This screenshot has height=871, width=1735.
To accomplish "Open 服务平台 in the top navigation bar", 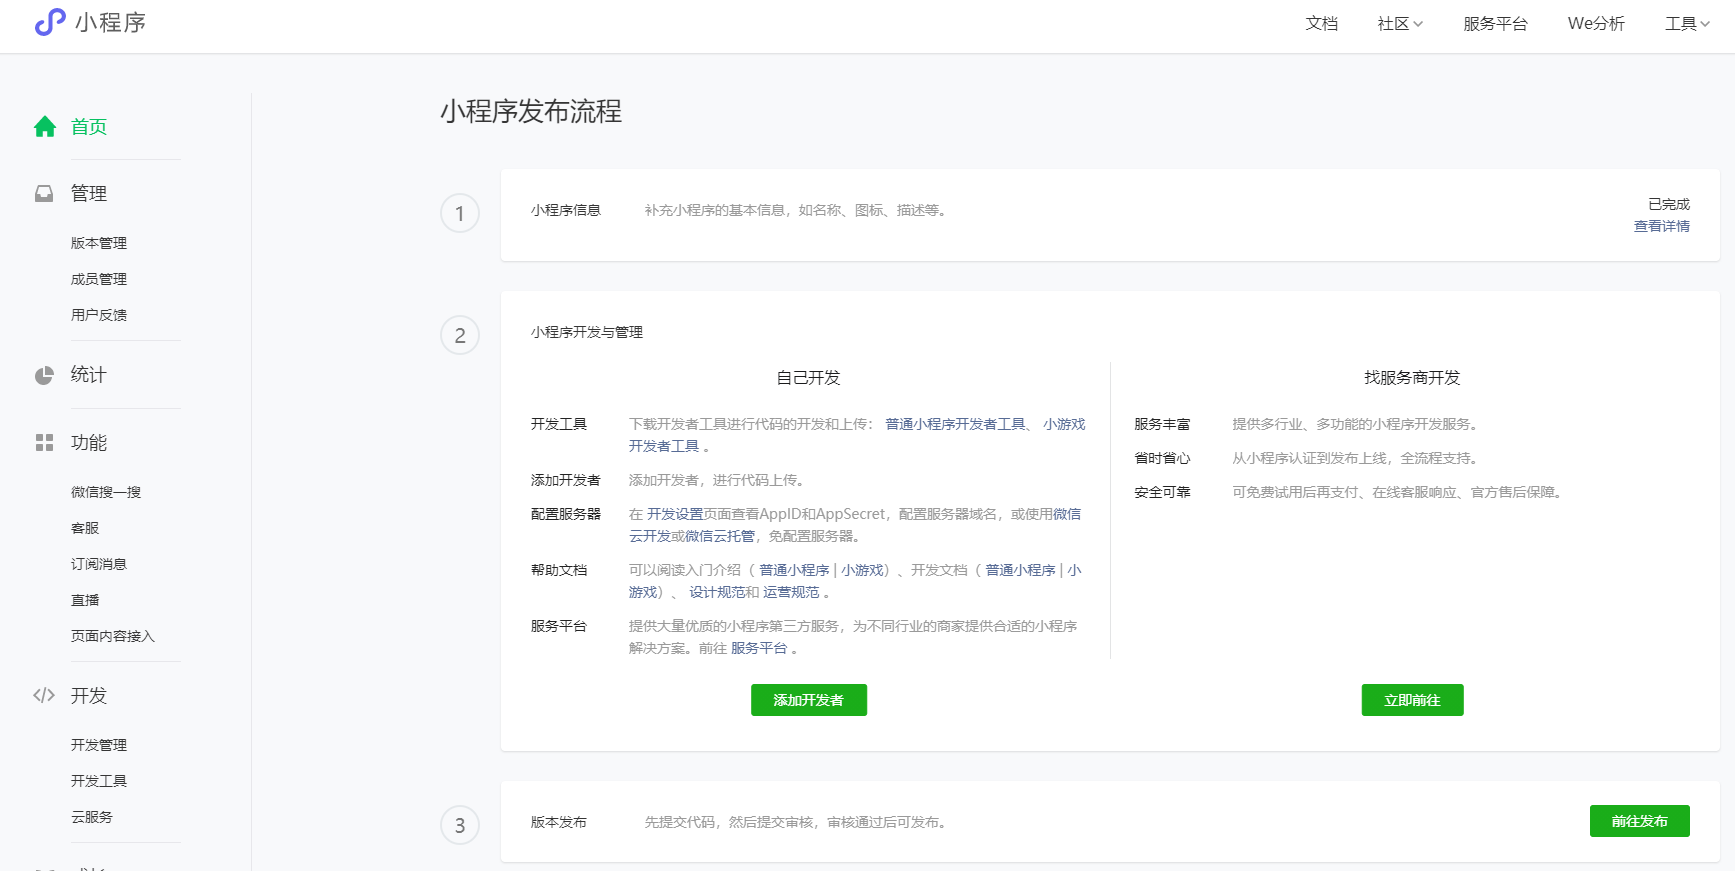I will click(x=1495, y=24).
